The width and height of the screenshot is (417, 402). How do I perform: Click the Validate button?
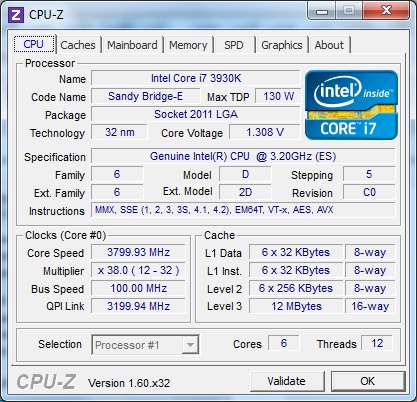287,381
